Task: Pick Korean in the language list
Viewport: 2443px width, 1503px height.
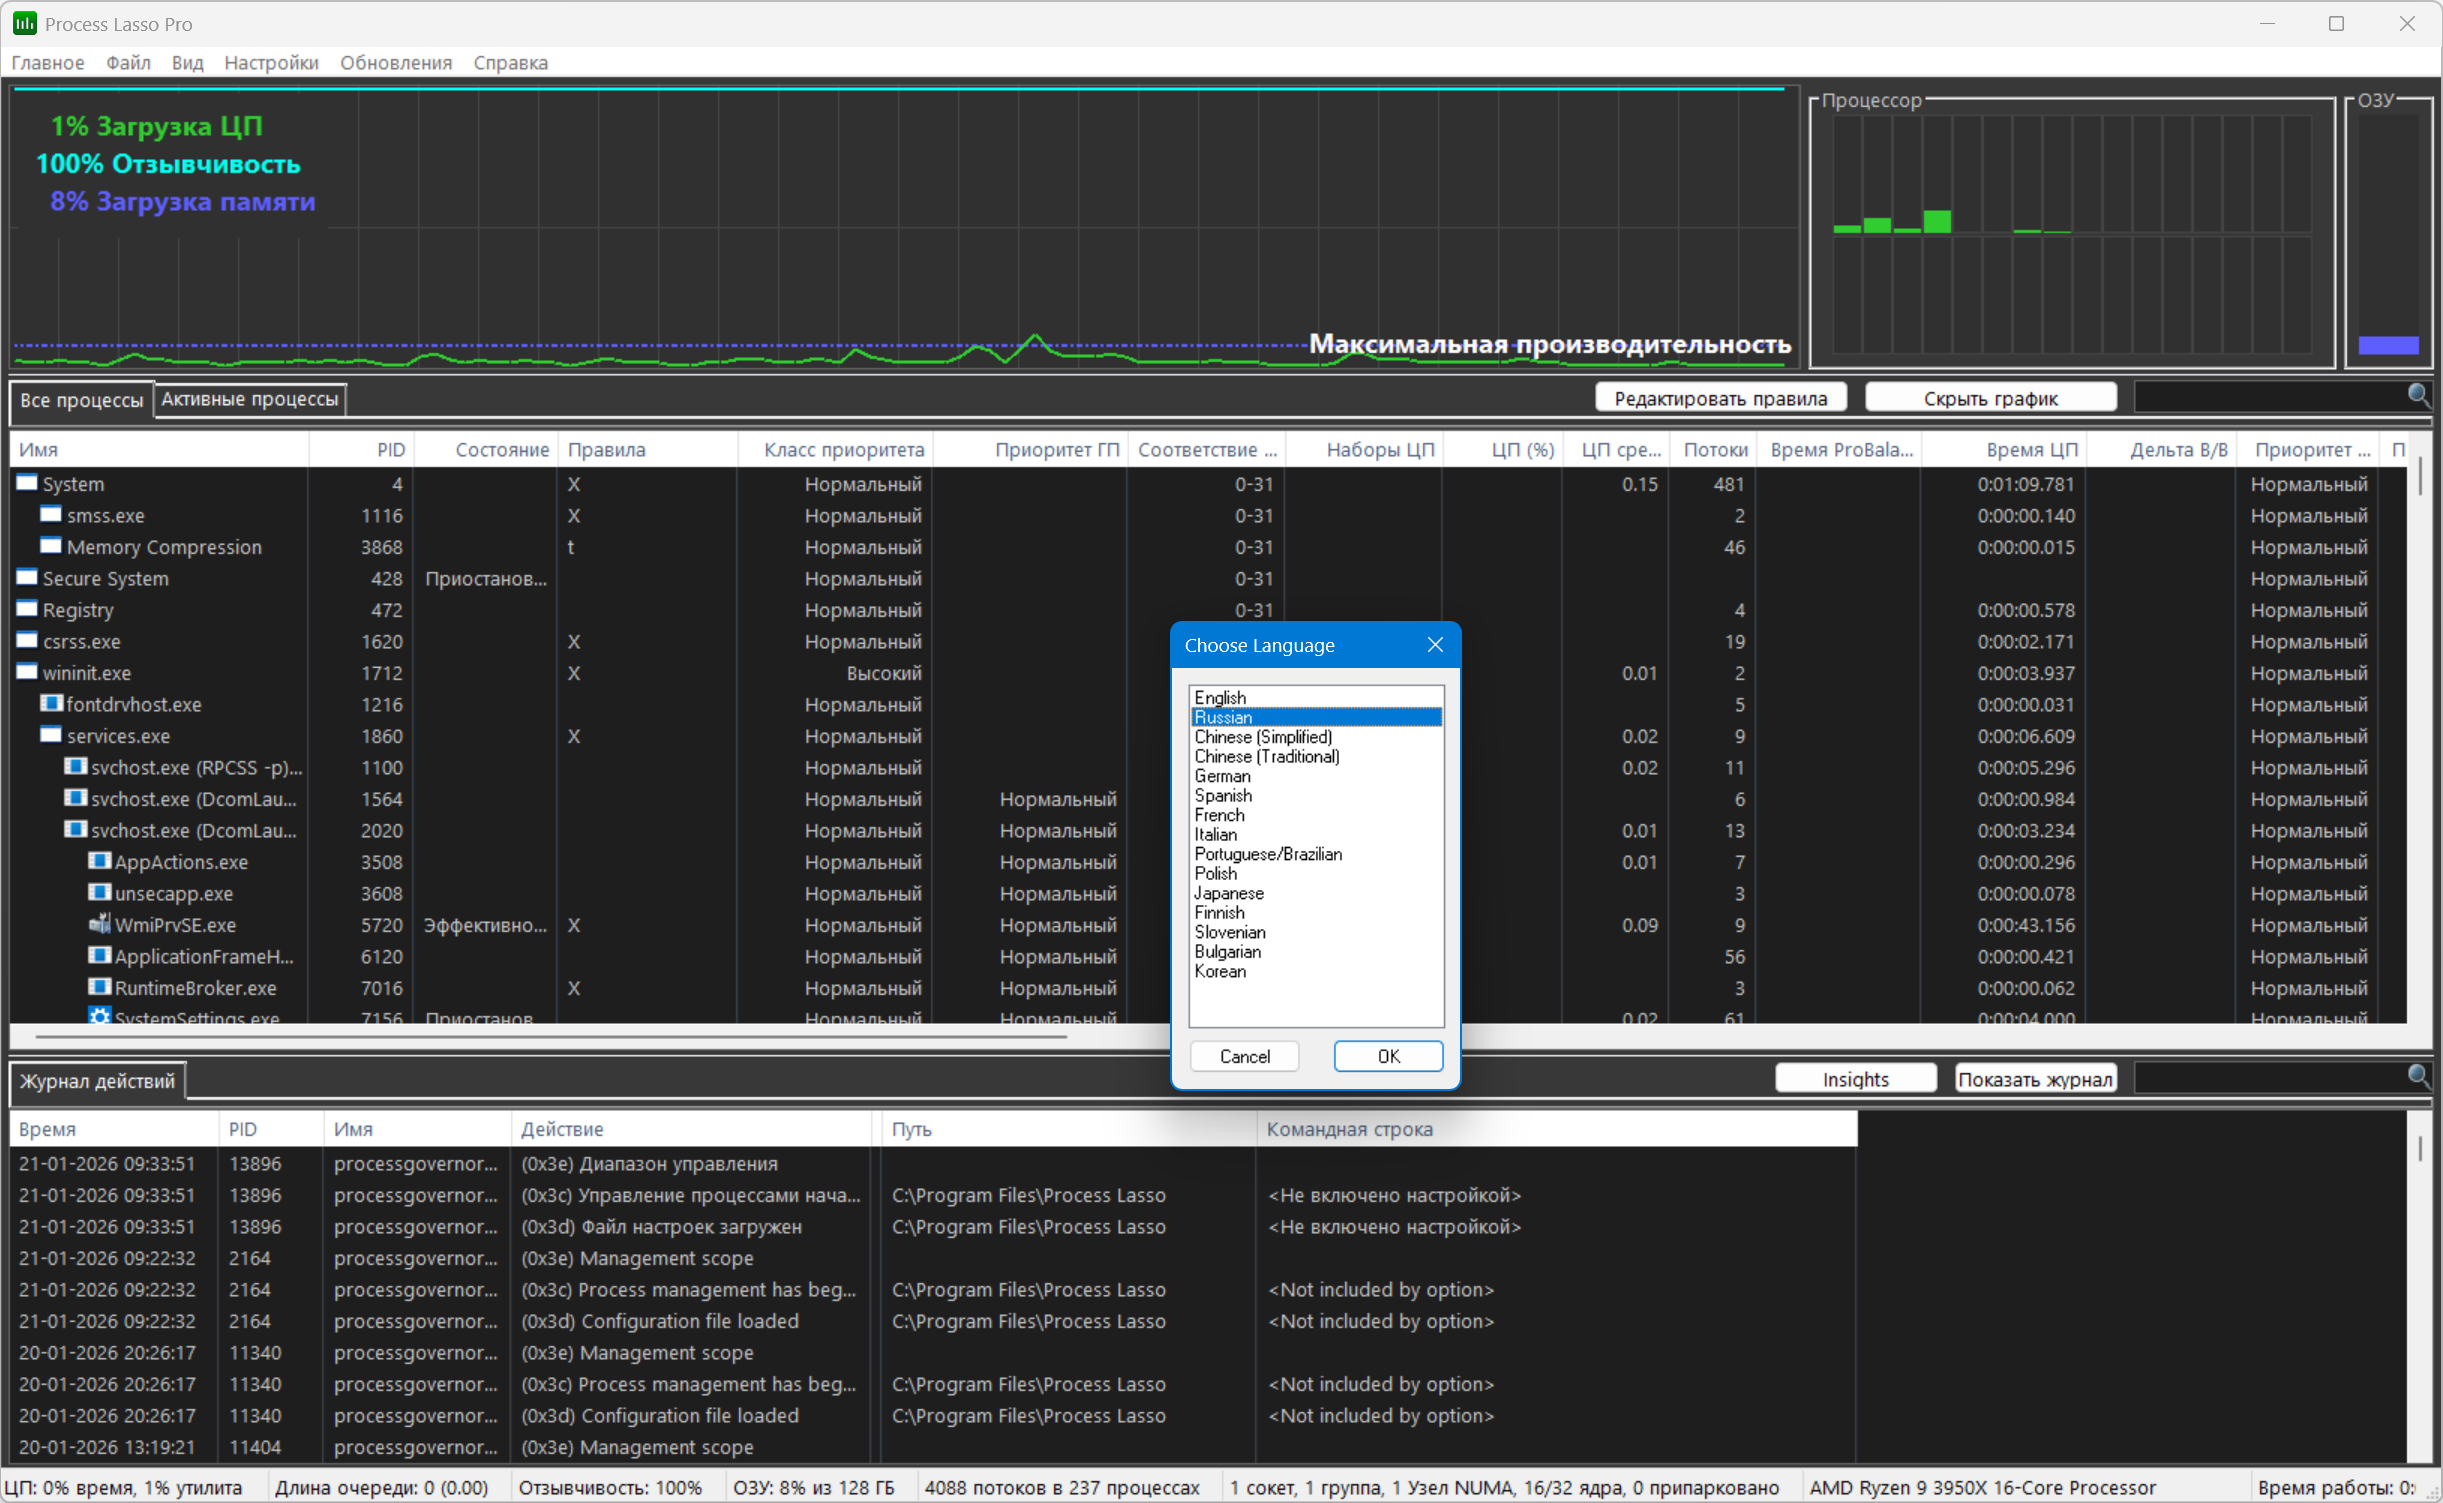Action: coord(1220,971)
